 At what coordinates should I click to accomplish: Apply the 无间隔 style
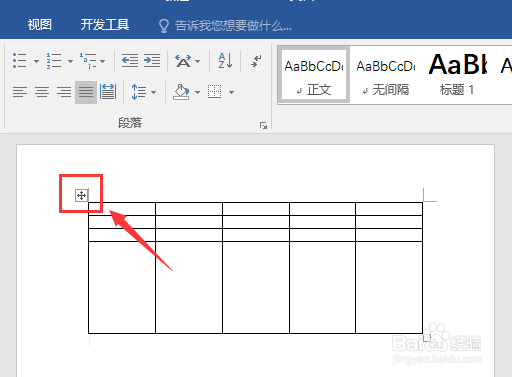coord(386,75)
